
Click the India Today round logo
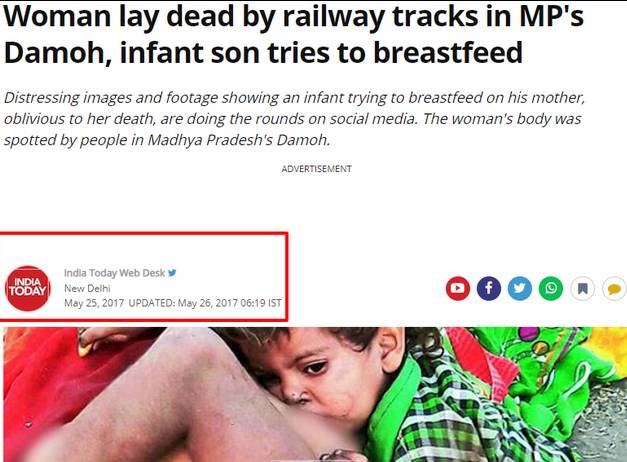(x=28, y=288)
